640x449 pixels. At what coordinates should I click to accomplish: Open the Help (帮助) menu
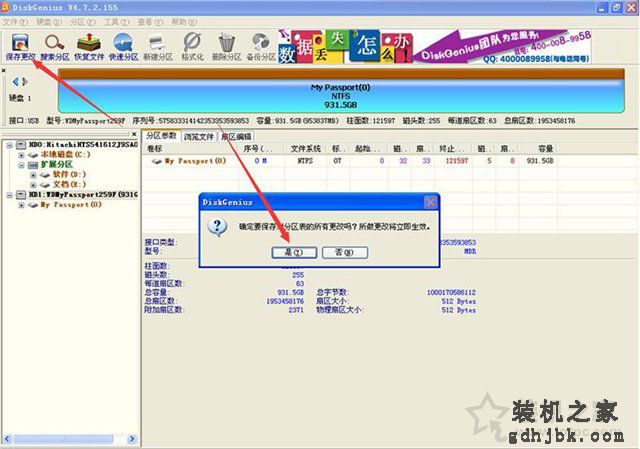184,22
